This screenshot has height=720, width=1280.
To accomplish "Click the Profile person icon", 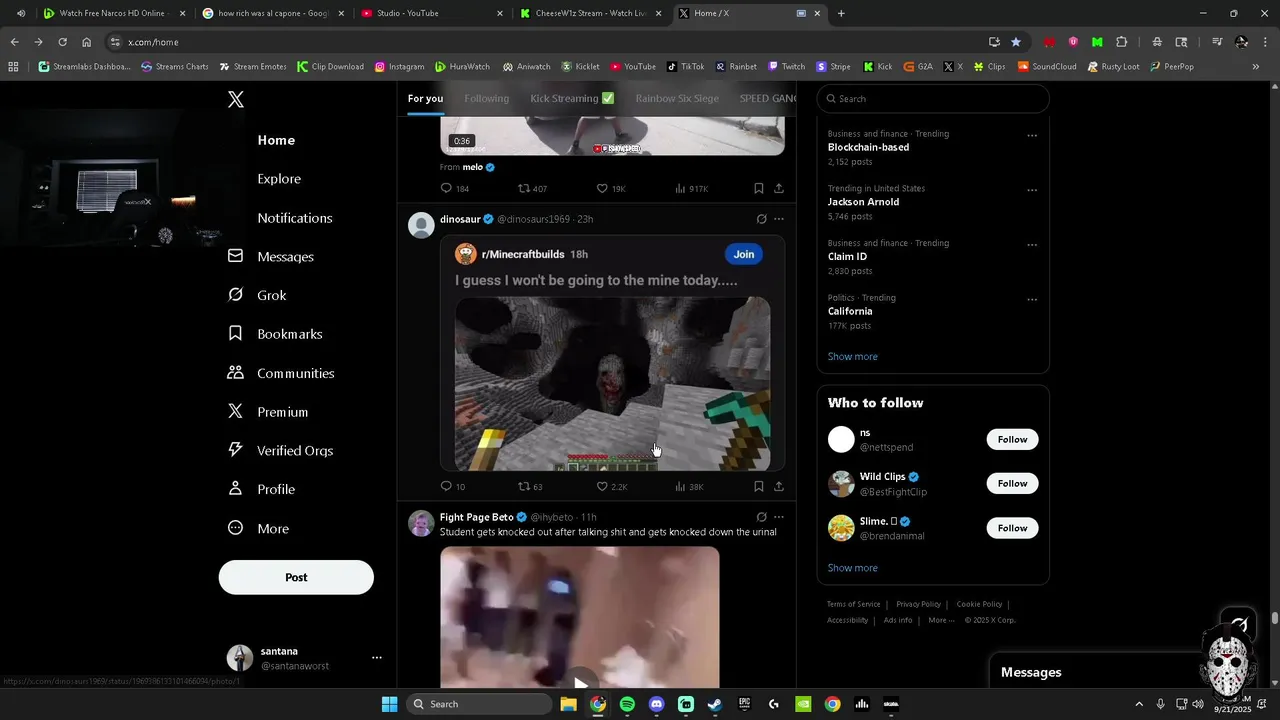I will [x=235, y=489].
